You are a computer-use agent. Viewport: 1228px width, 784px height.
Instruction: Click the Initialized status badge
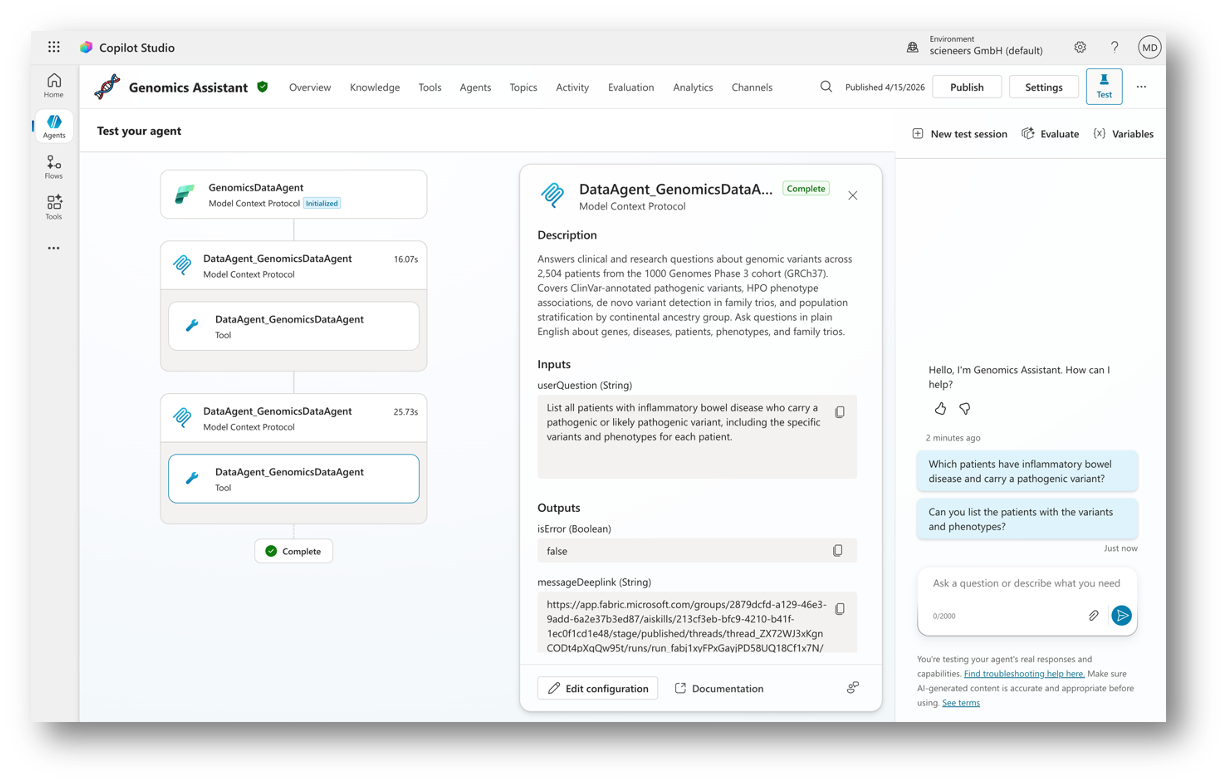[x=322, y=203]
